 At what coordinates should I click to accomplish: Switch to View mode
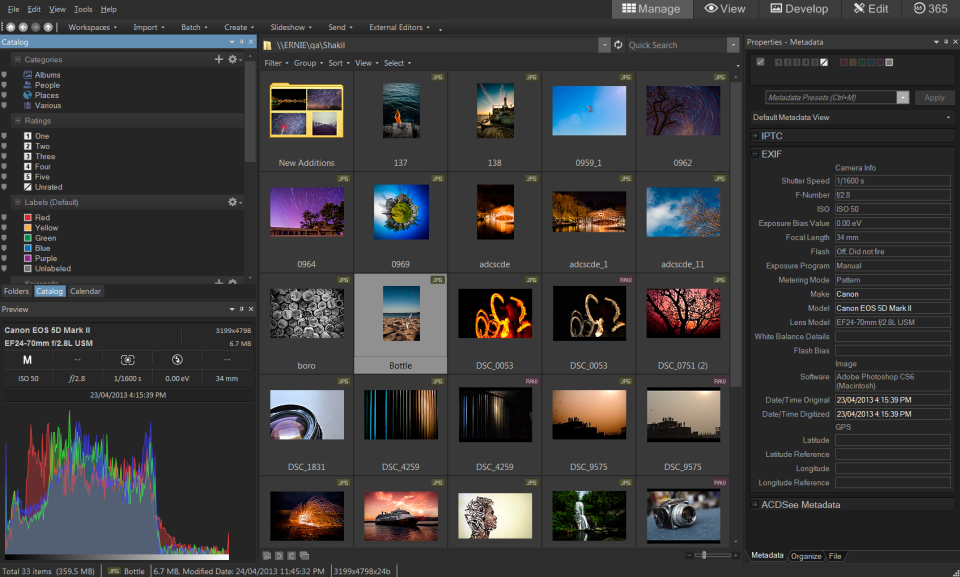click(727, 9)
